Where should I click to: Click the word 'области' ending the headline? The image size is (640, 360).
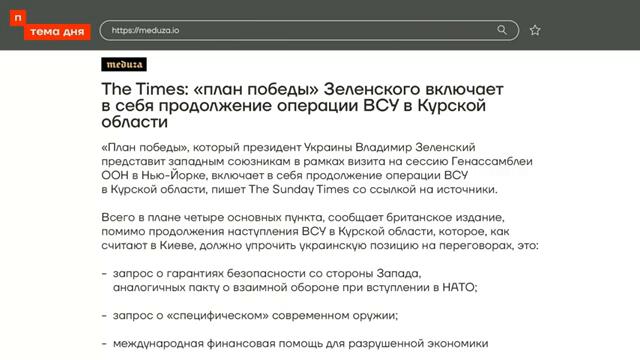[135, 122]
